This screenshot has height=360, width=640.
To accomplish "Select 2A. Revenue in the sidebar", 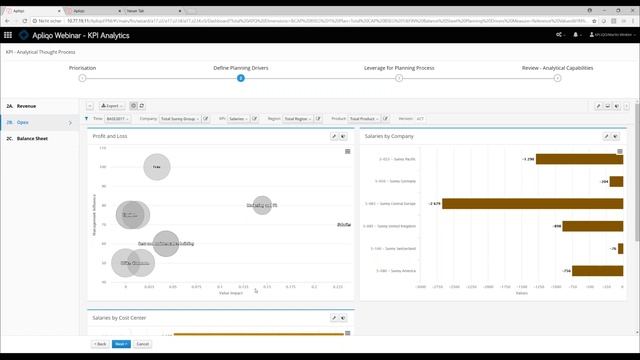I will [39, 106].
